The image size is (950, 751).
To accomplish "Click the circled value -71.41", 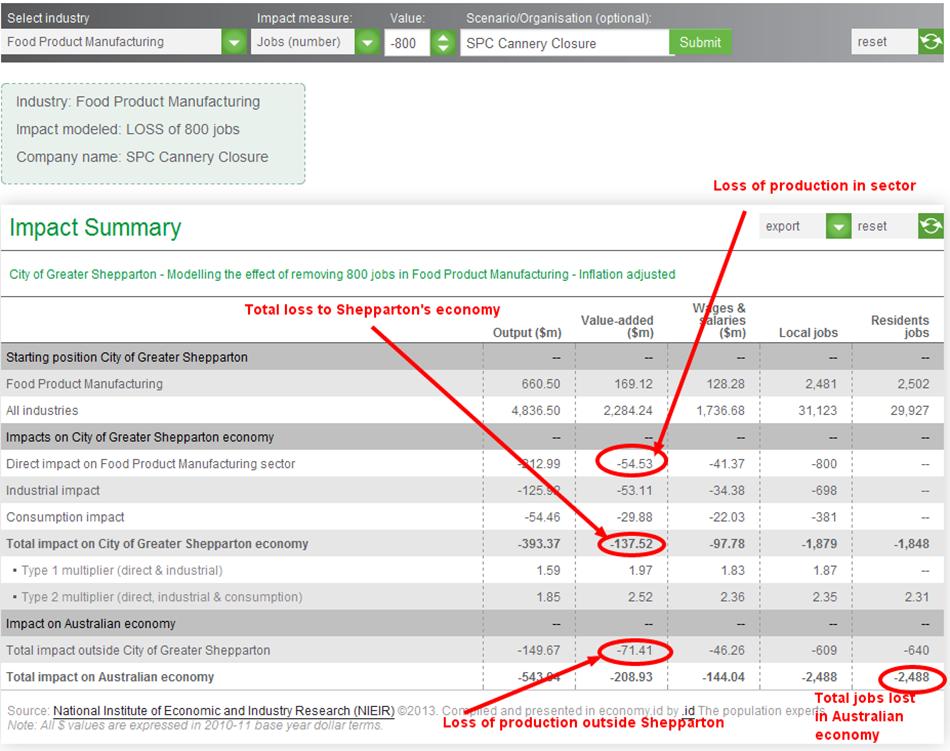I will (634, 650).
